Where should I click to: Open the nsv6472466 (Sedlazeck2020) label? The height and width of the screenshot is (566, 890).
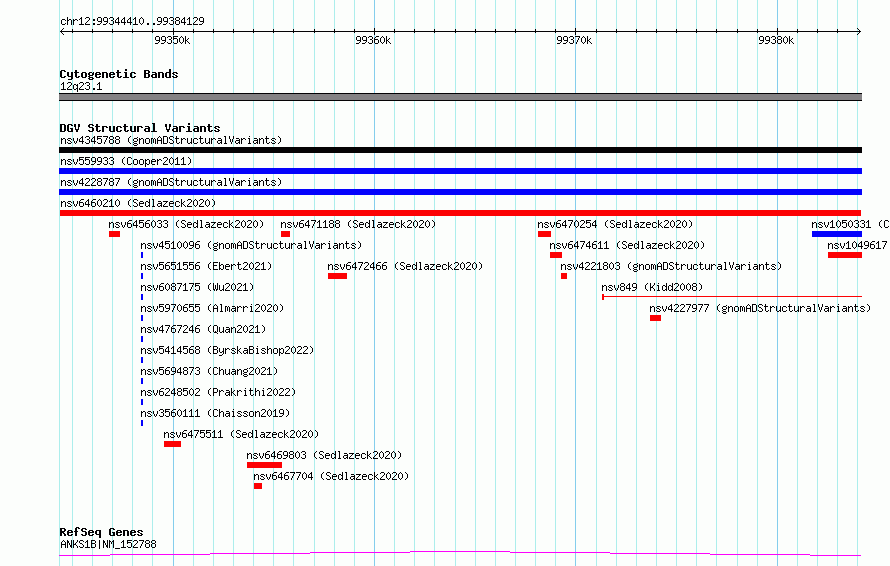tap(405, 266)
